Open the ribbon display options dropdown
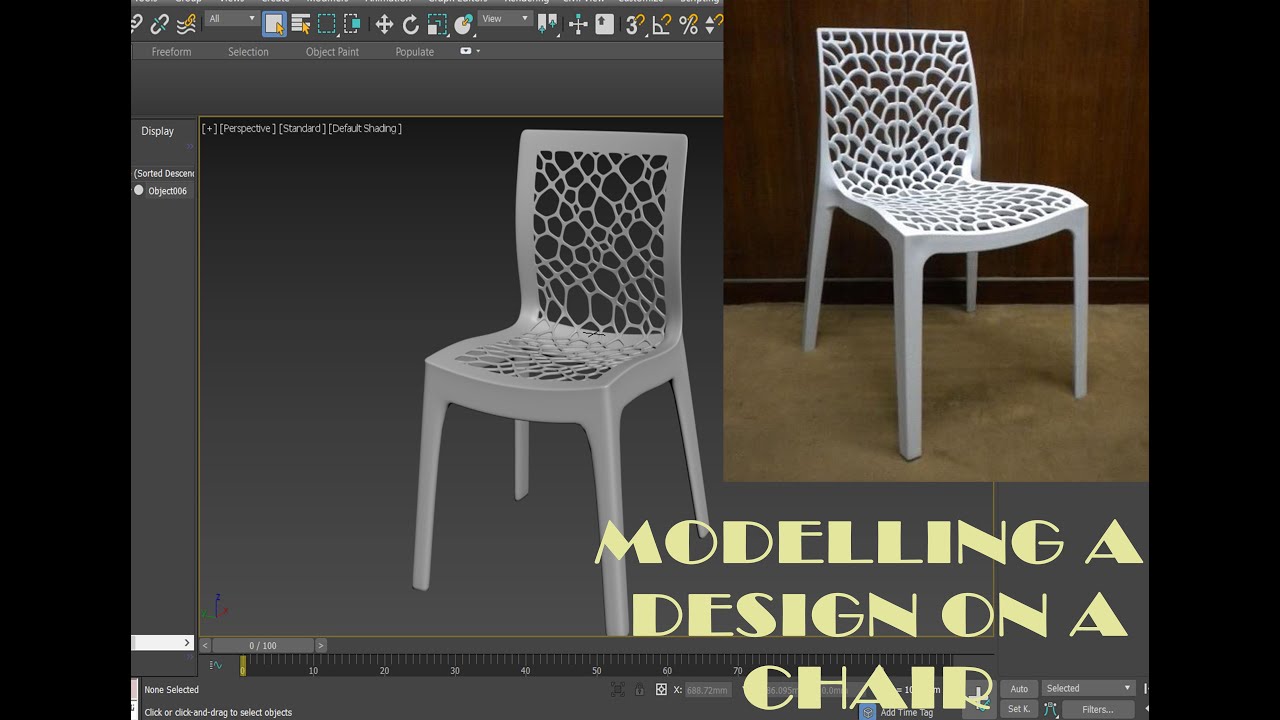Image resolution: width=1280 pixels, height=720 pixels. [470, 51]
